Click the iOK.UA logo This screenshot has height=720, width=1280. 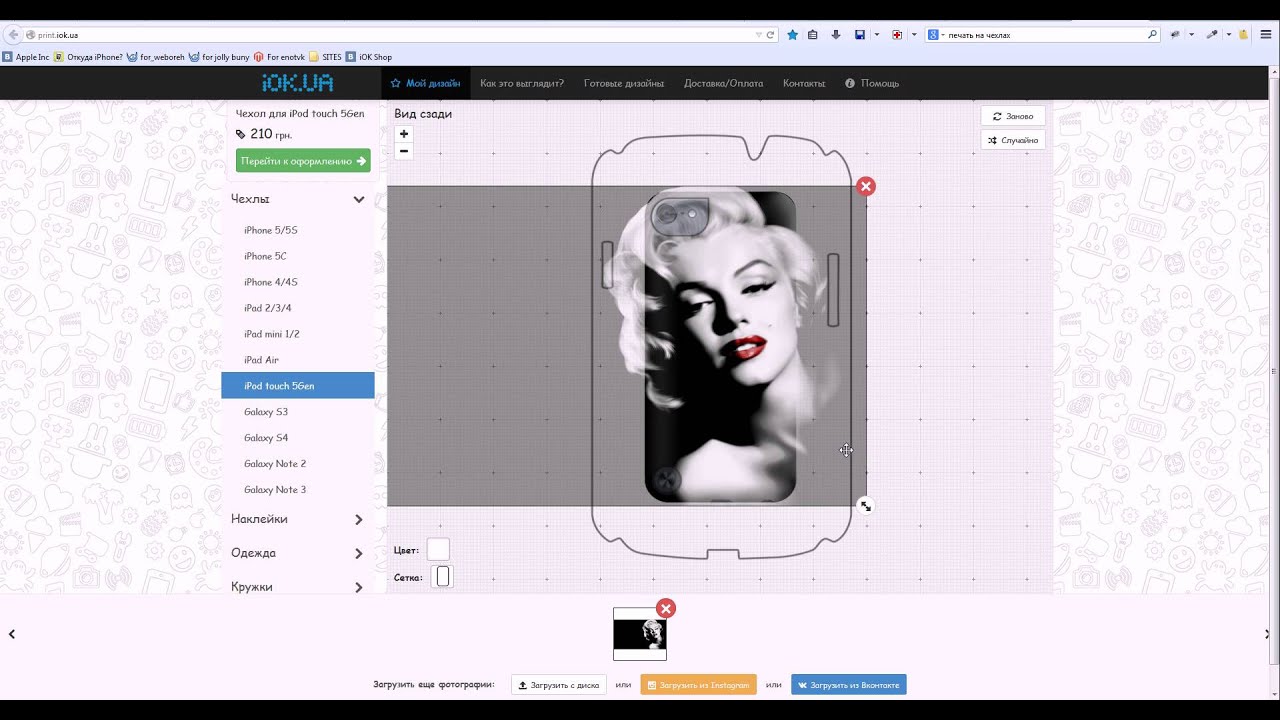[x=298, y=83]
